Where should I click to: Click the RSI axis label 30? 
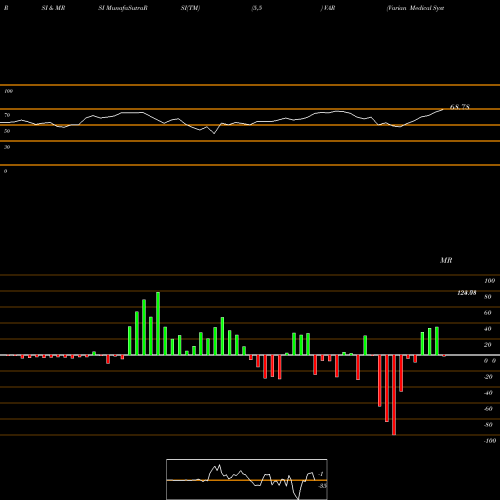pyautogui.click(x=7, y=147)
